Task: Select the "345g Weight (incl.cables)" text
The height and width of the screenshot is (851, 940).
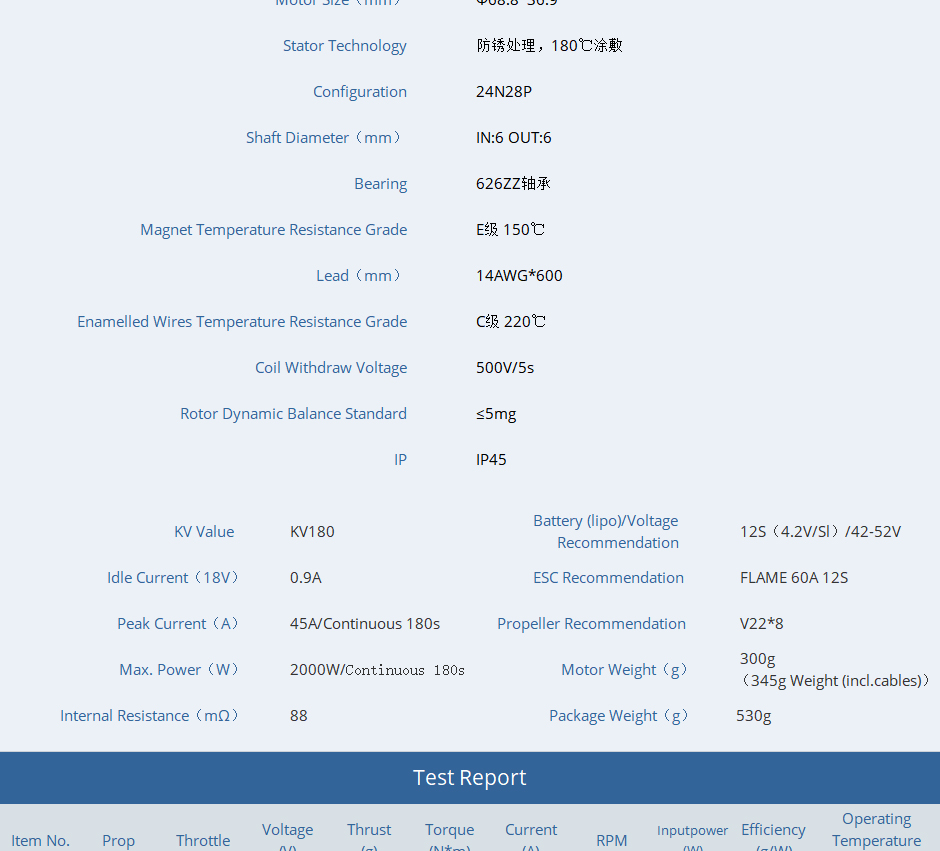Action: 836,681
